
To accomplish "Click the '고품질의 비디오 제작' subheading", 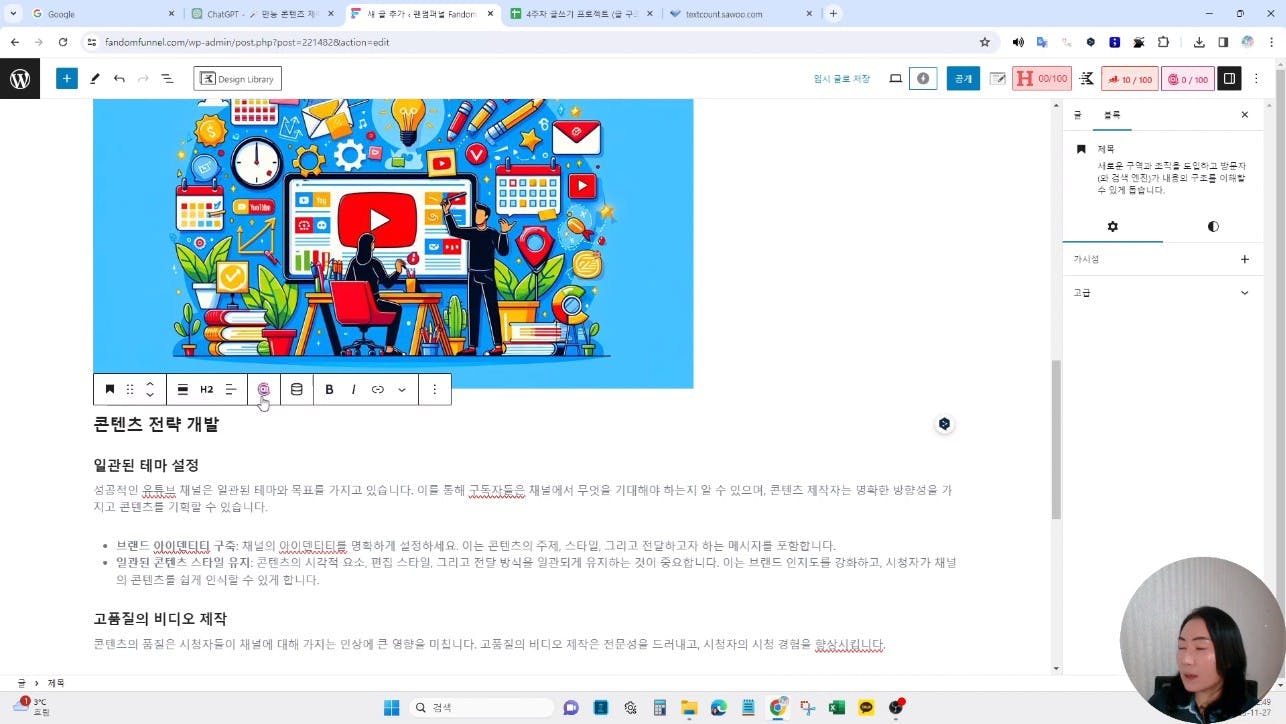I will pyautogui.click(x=160, y=619).
